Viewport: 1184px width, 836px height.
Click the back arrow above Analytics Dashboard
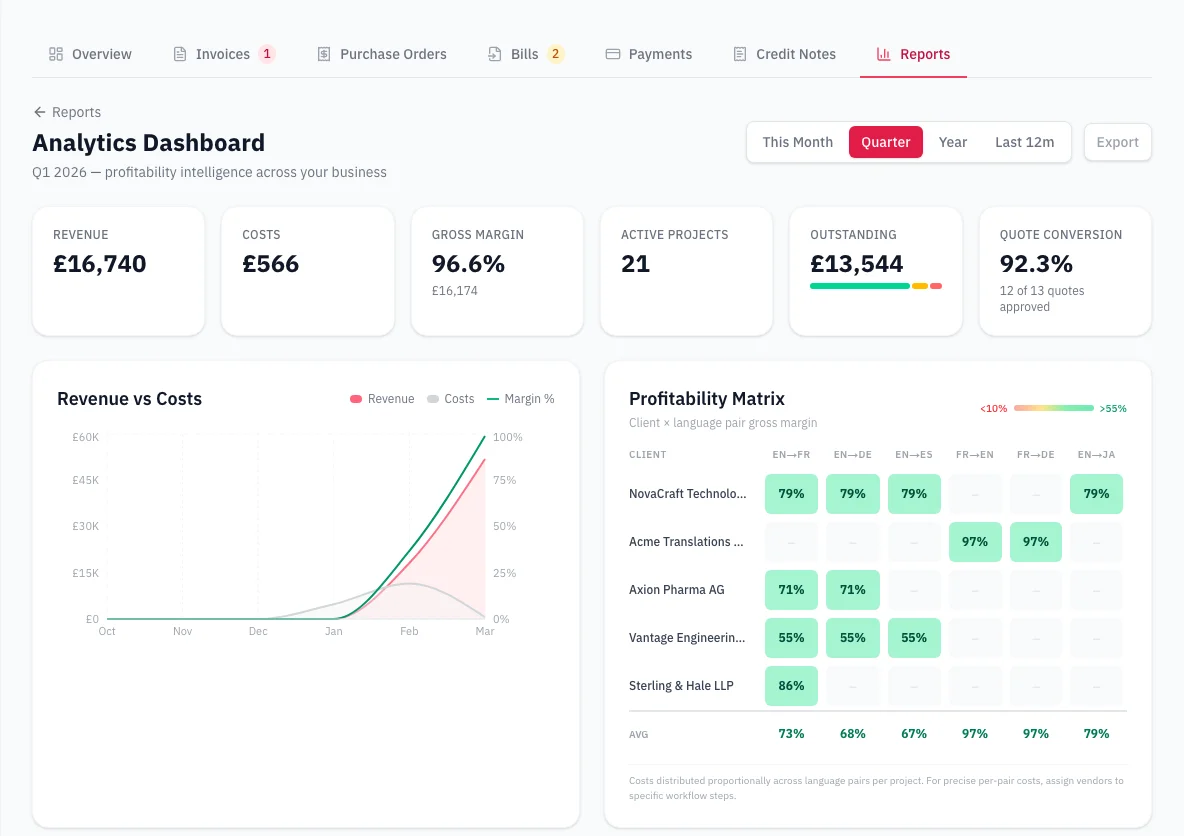click(39, 112)
